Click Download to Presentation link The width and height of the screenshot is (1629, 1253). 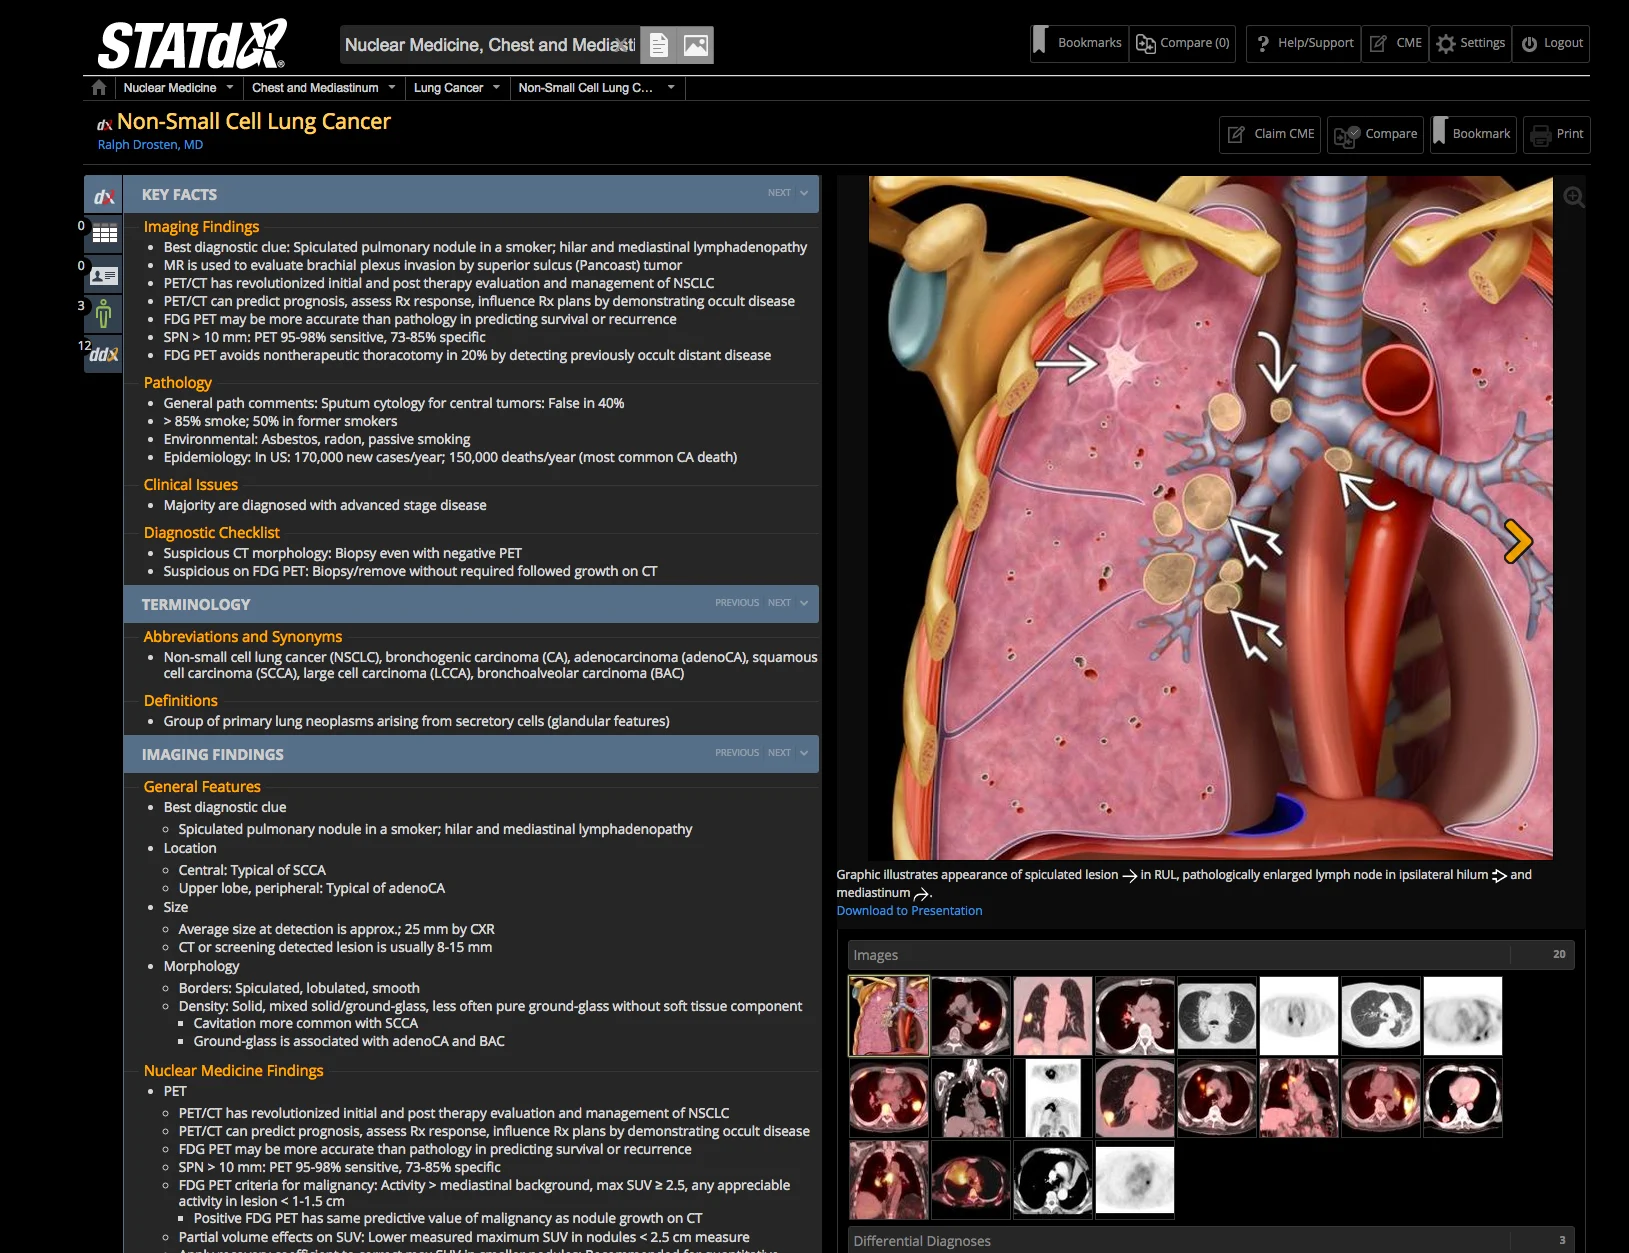click(909, 911)
